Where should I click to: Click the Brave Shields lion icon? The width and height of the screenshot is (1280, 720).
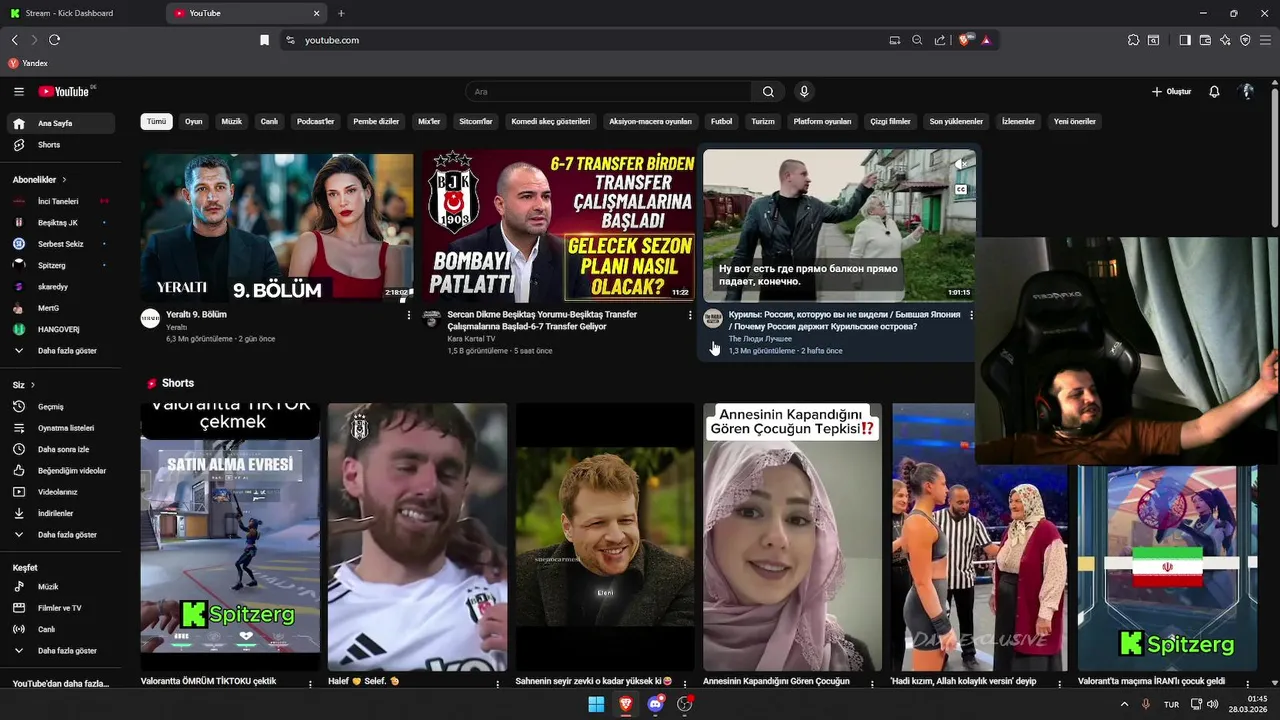pyautogui.click(x=964, y=40)
